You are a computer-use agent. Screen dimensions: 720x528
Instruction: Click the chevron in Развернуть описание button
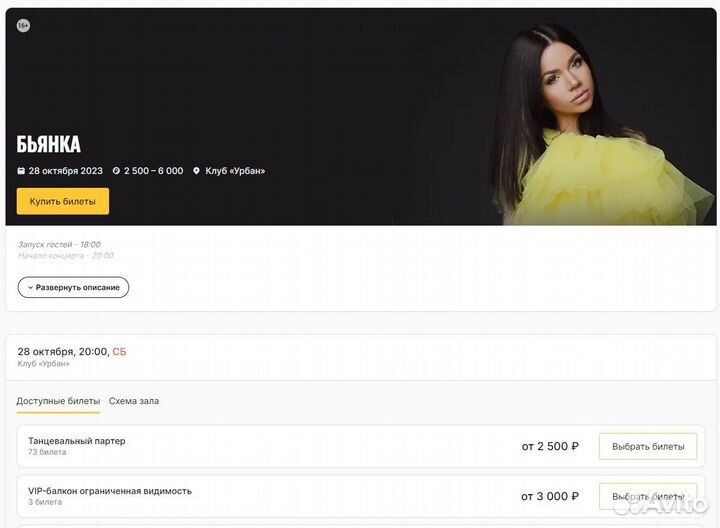30,287
